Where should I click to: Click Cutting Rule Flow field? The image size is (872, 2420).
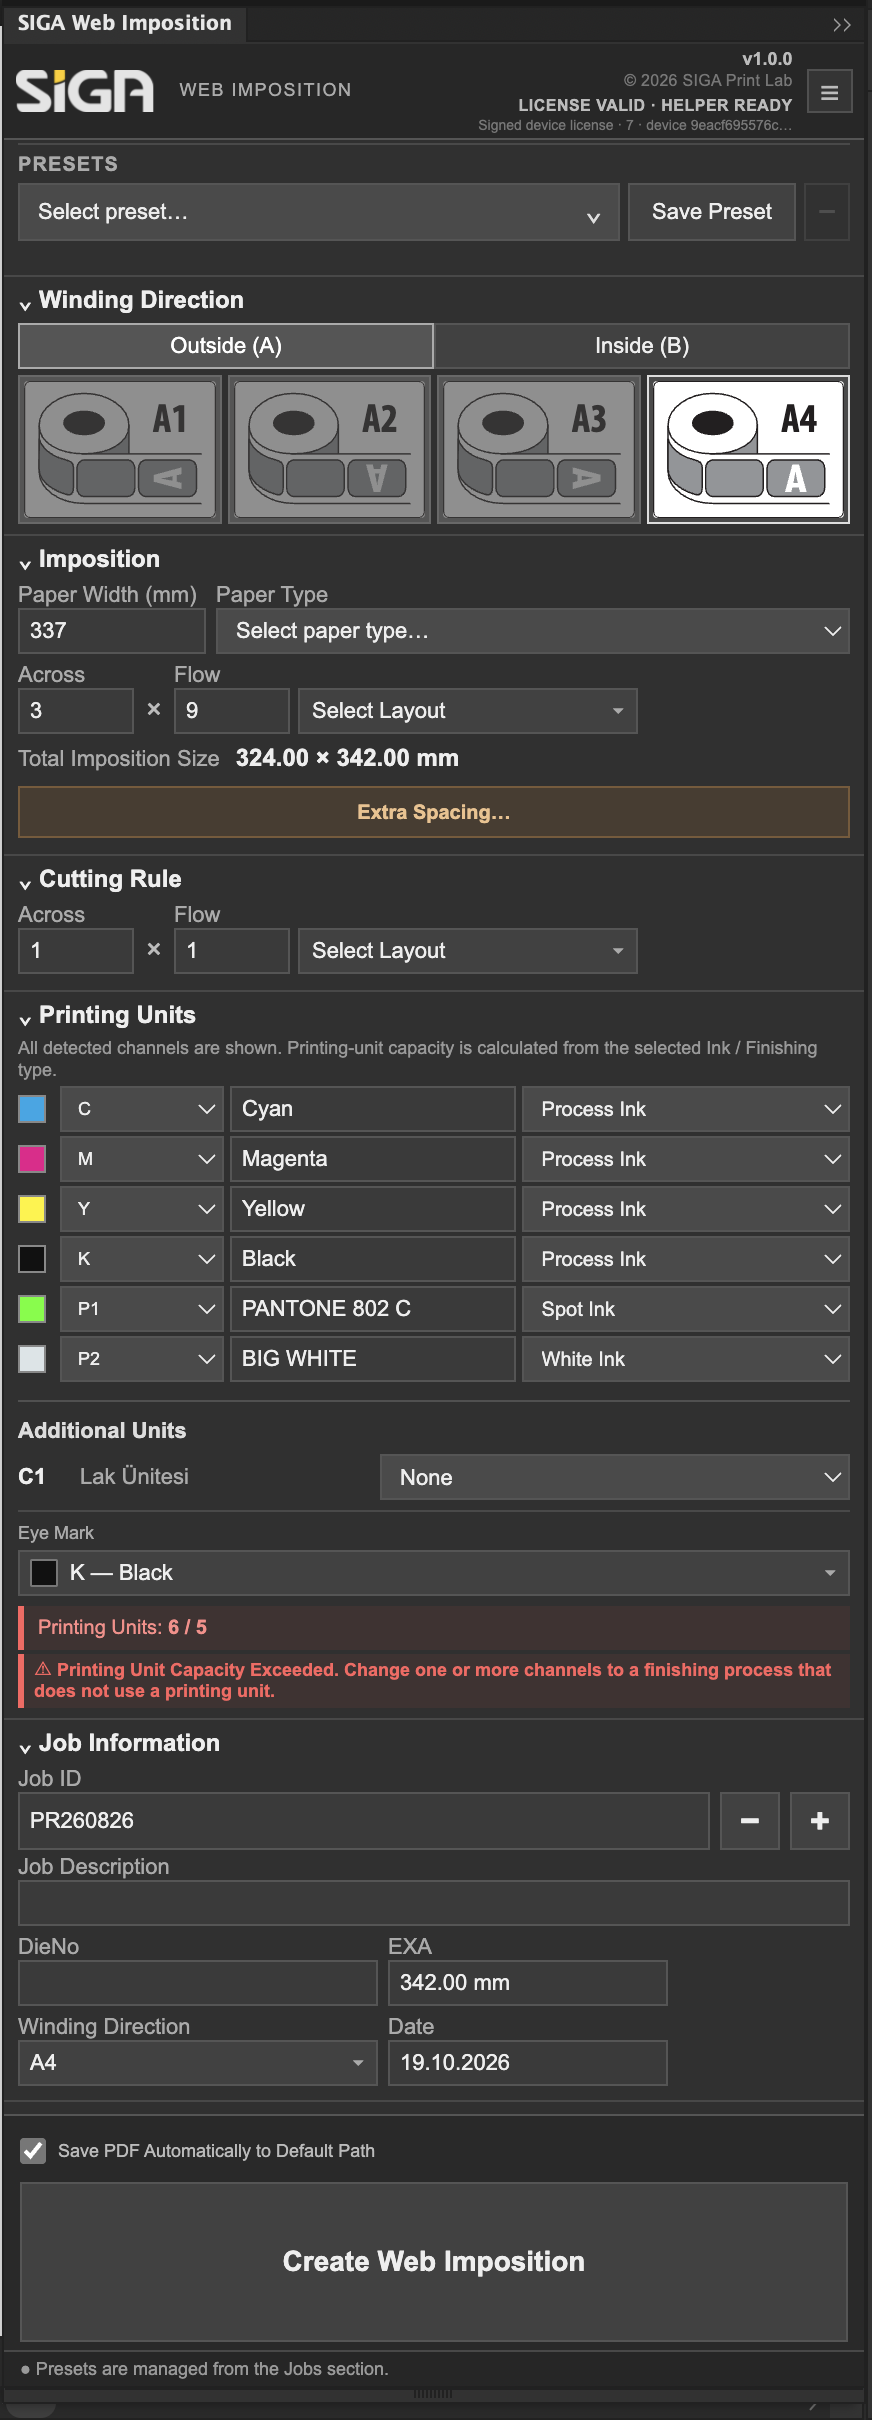[232, 951]
